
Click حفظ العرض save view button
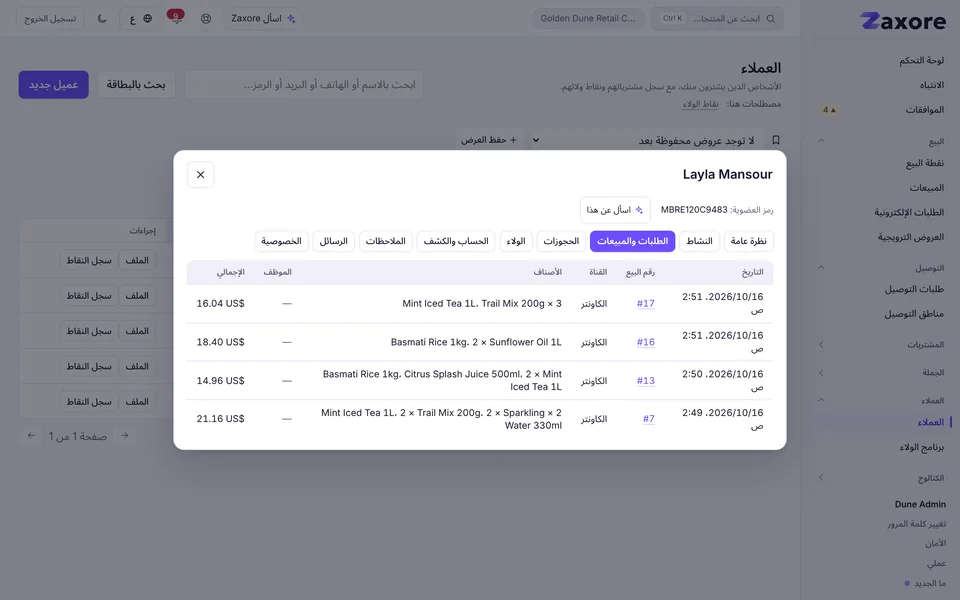[x=489, y=140]
